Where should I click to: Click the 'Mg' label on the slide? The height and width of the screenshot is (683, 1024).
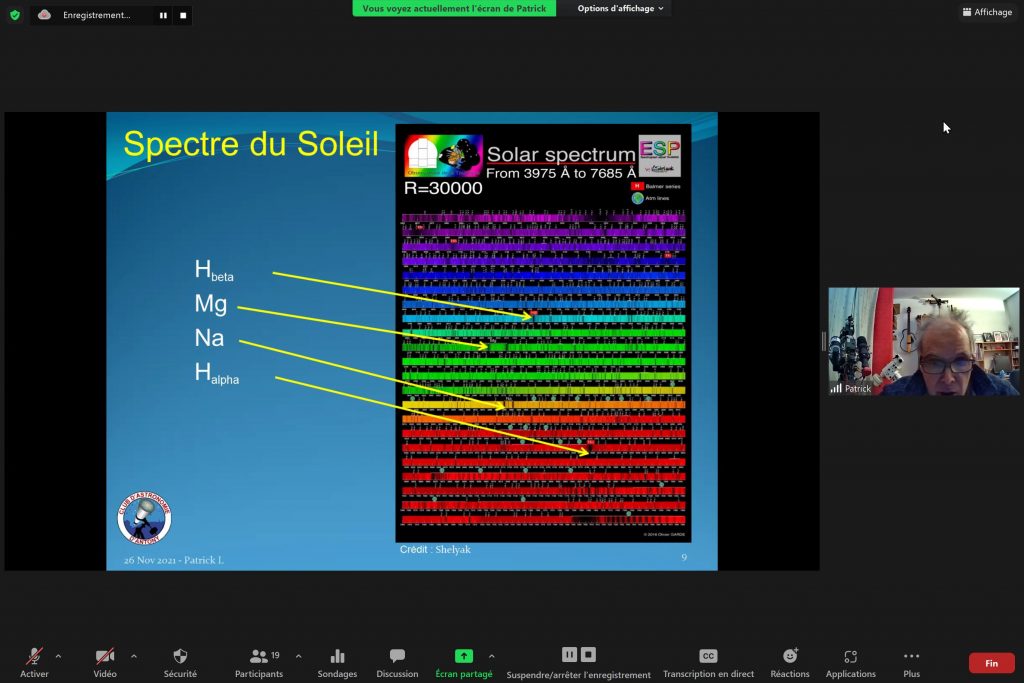point(211,304)
